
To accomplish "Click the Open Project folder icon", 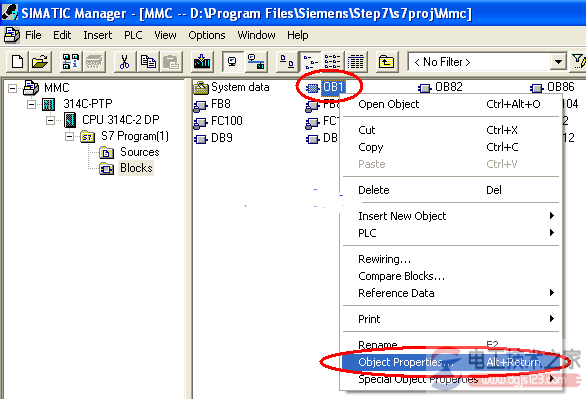I will point(40,62).
